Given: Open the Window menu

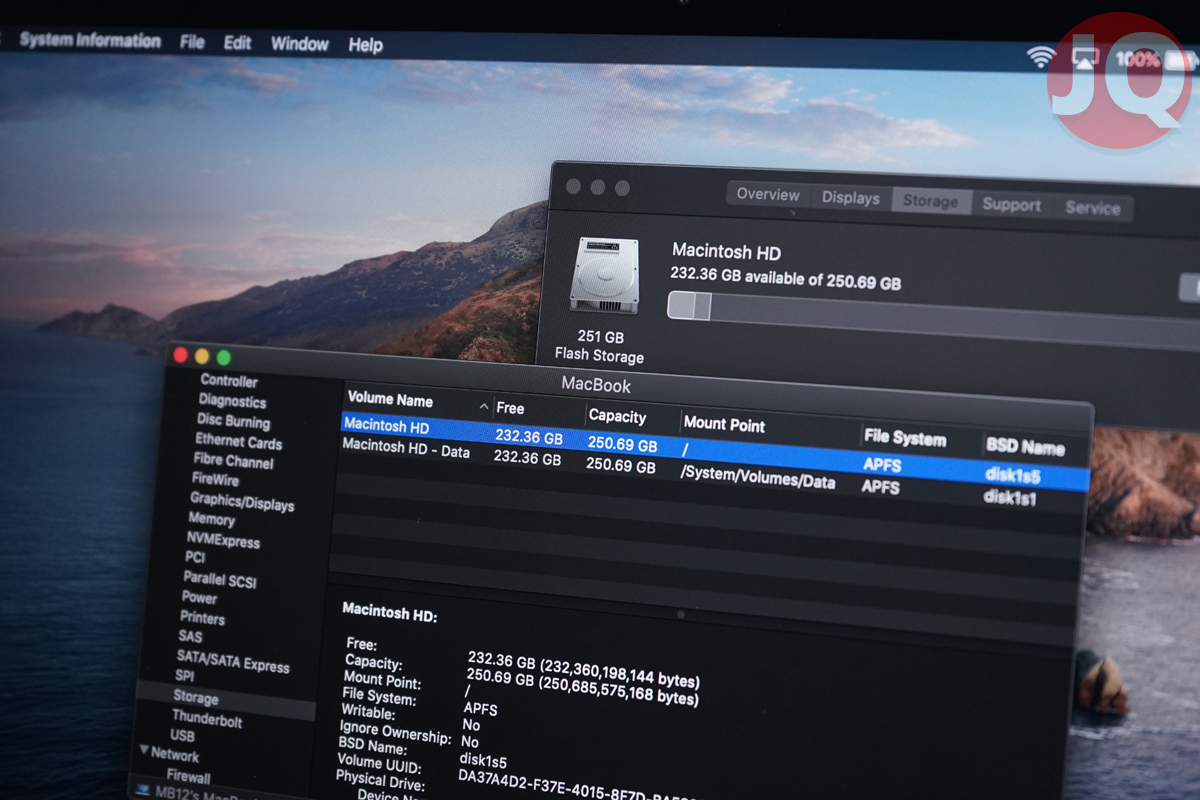Looking at the screenshot, I should [300, 44].
